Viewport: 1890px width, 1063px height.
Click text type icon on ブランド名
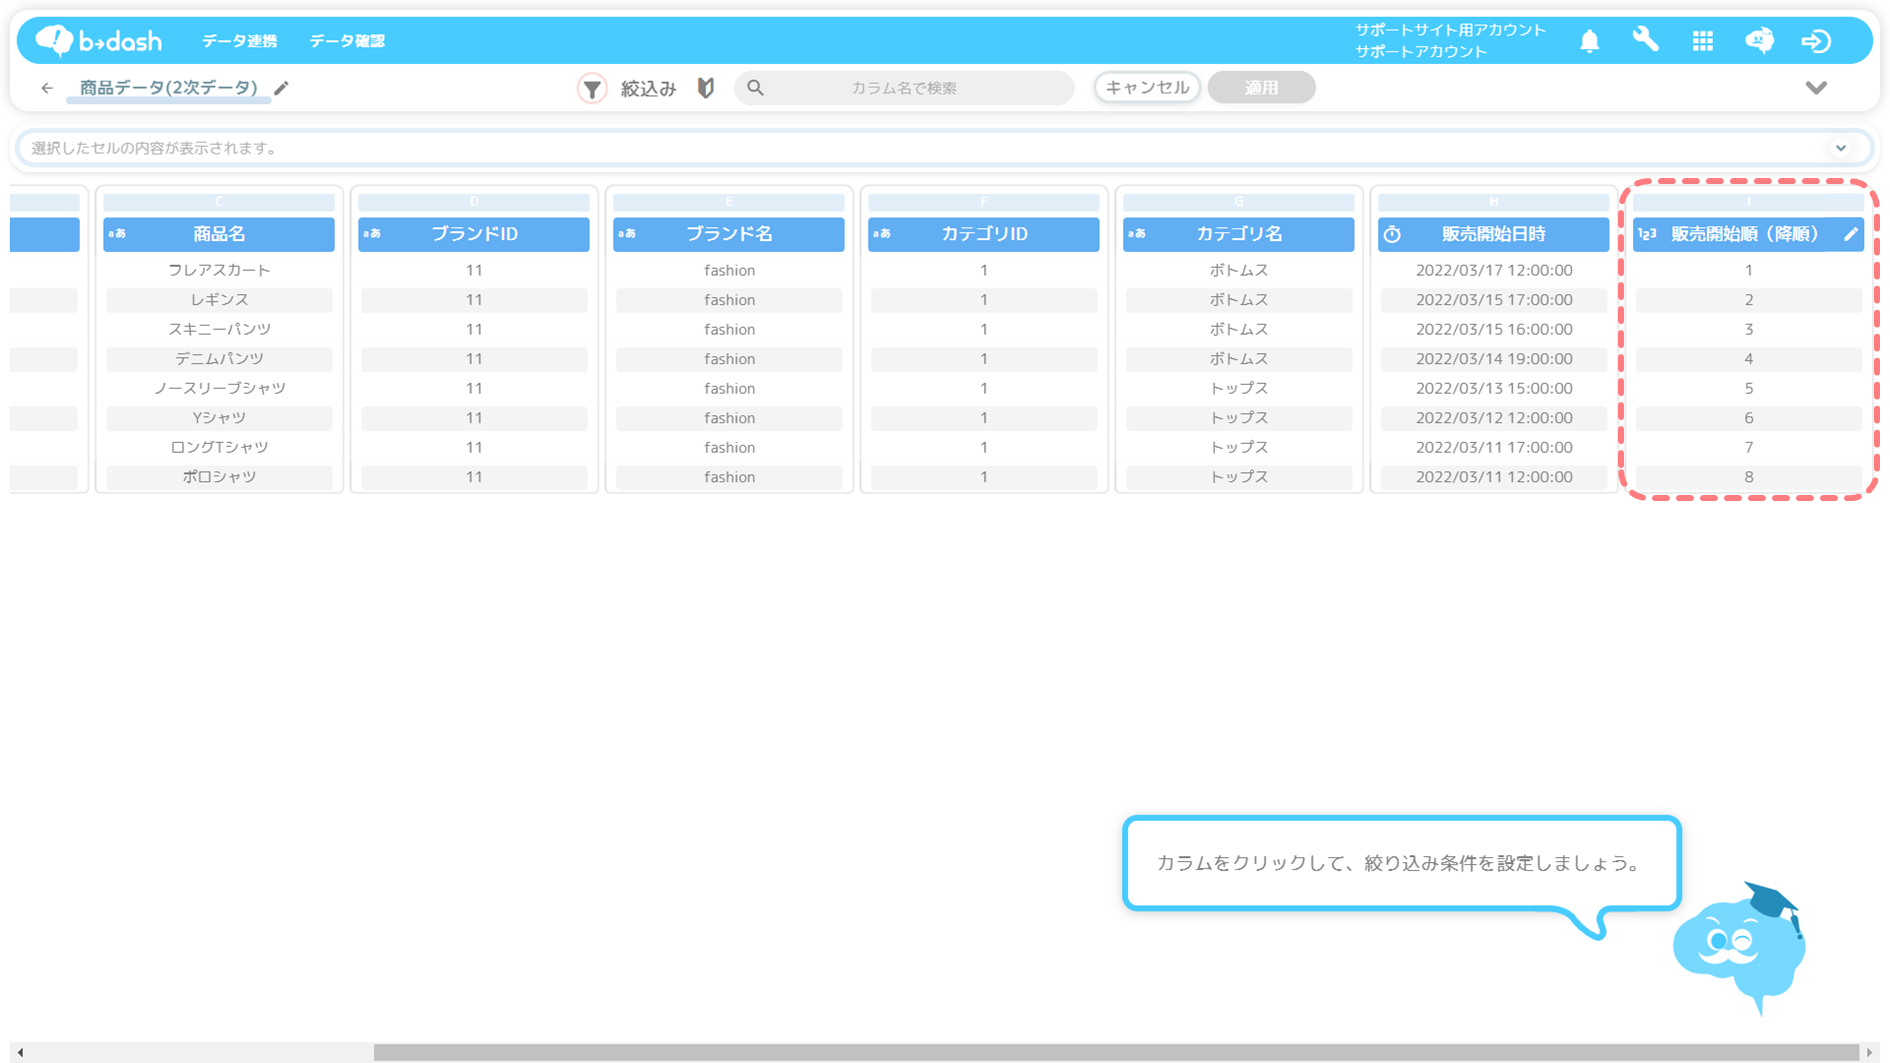click(627, 234)
